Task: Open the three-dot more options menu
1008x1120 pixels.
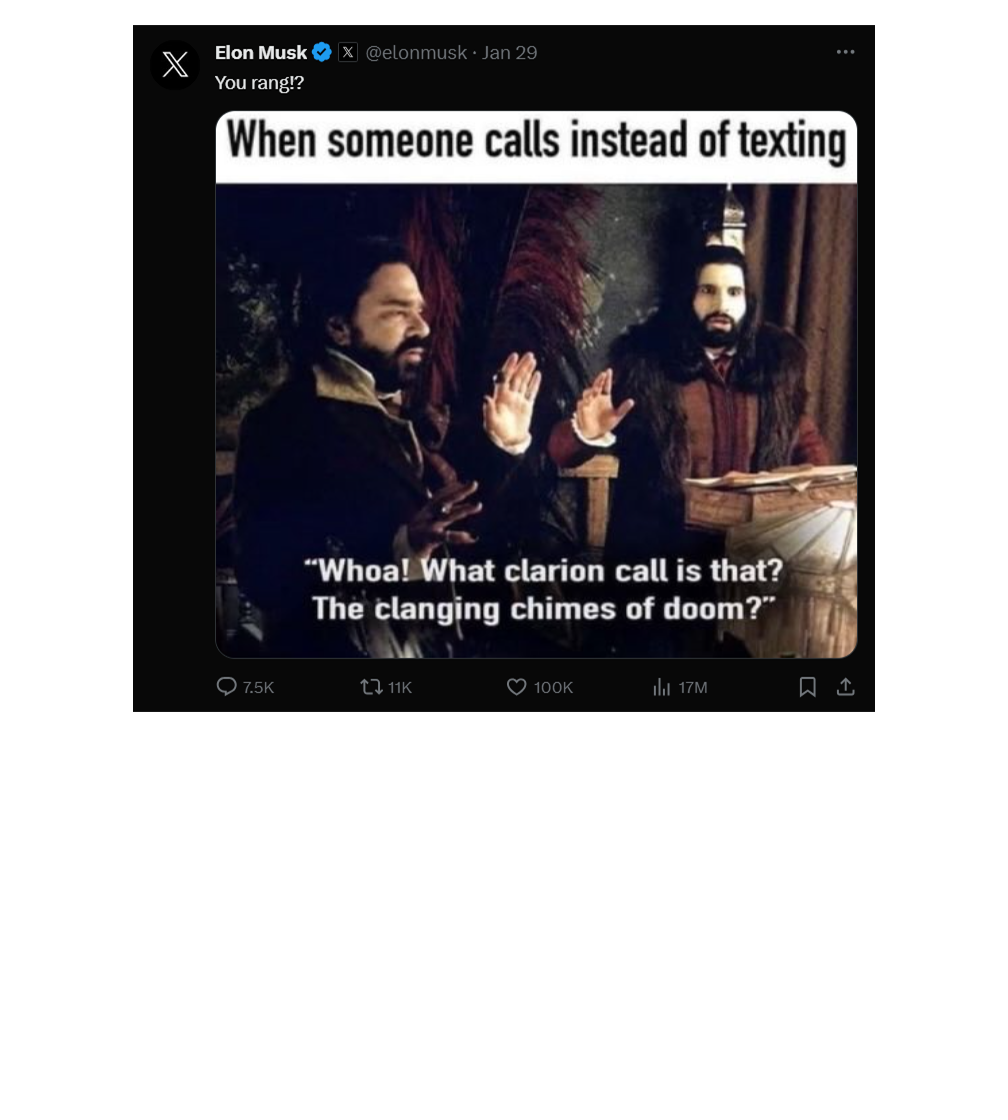Action: click(846, 51)
